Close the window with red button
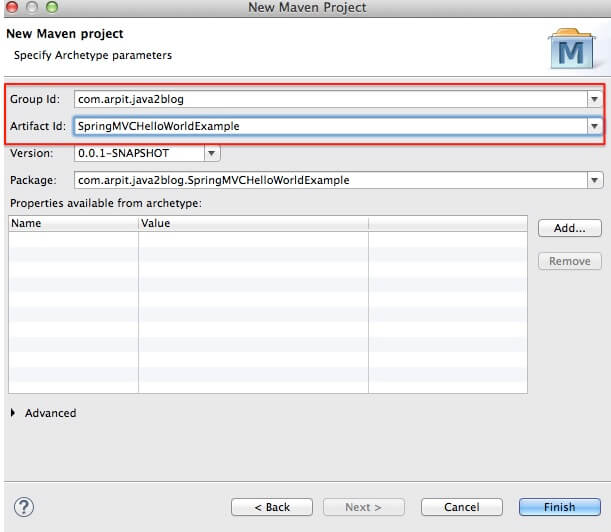The image size is (611, 532). point(12,7)
